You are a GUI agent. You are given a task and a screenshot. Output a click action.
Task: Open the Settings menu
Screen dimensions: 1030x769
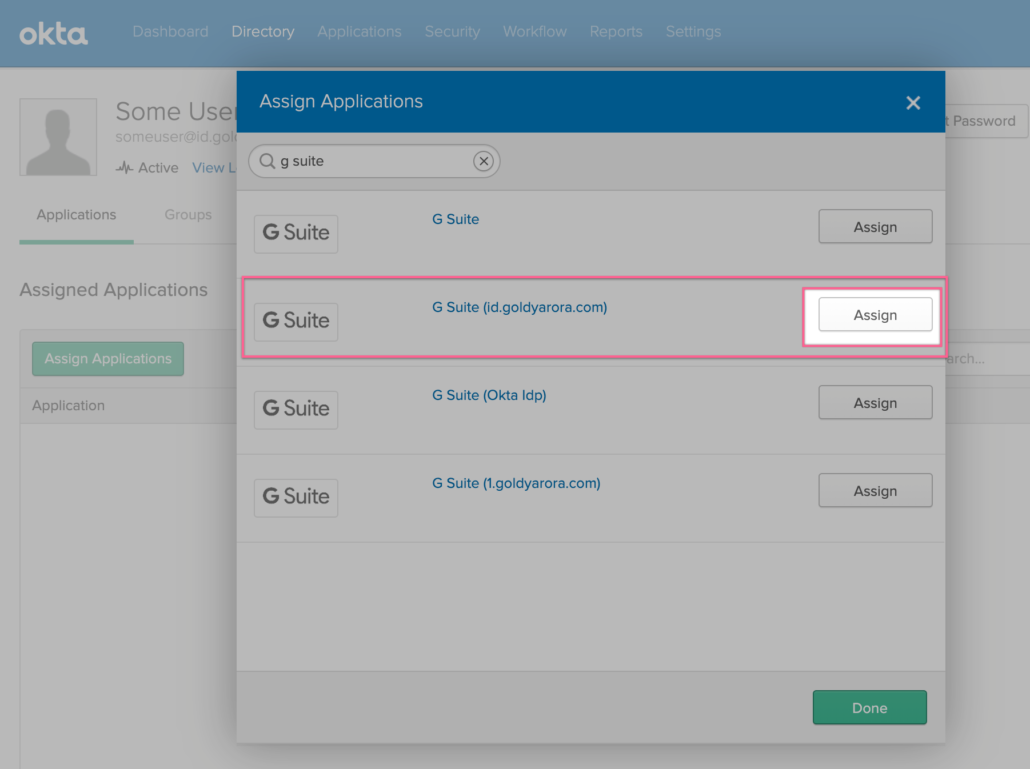click(x=693, y=32)
